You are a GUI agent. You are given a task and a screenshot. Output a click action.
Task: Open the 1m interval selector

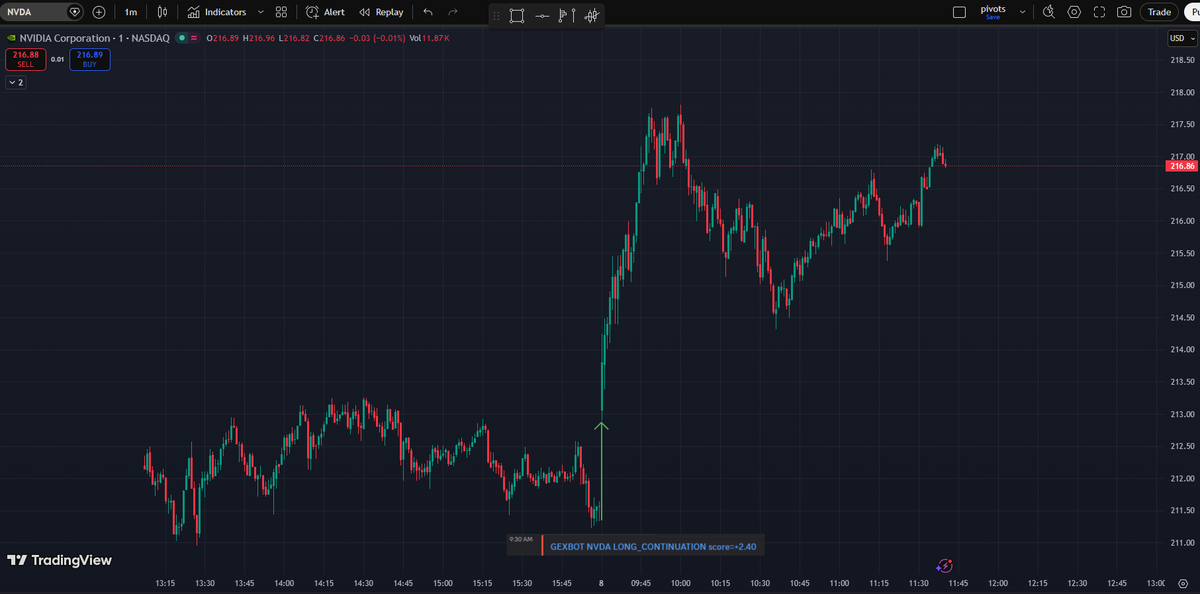[131, 12]
